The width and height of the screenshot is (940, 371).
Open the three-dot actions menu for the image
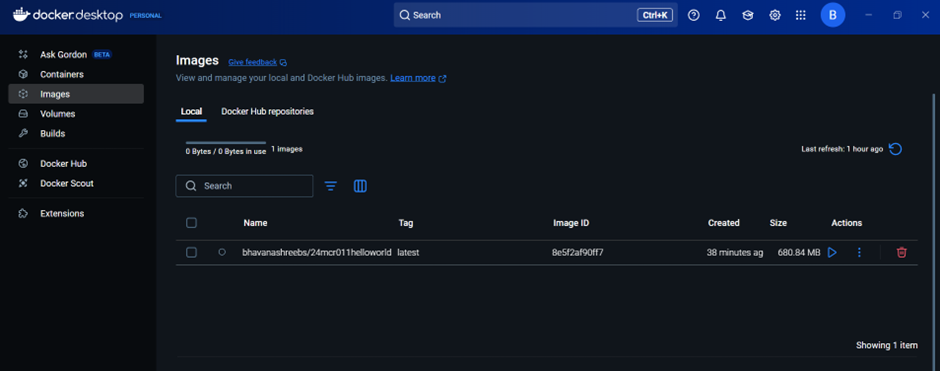click(x=859, y=252)
